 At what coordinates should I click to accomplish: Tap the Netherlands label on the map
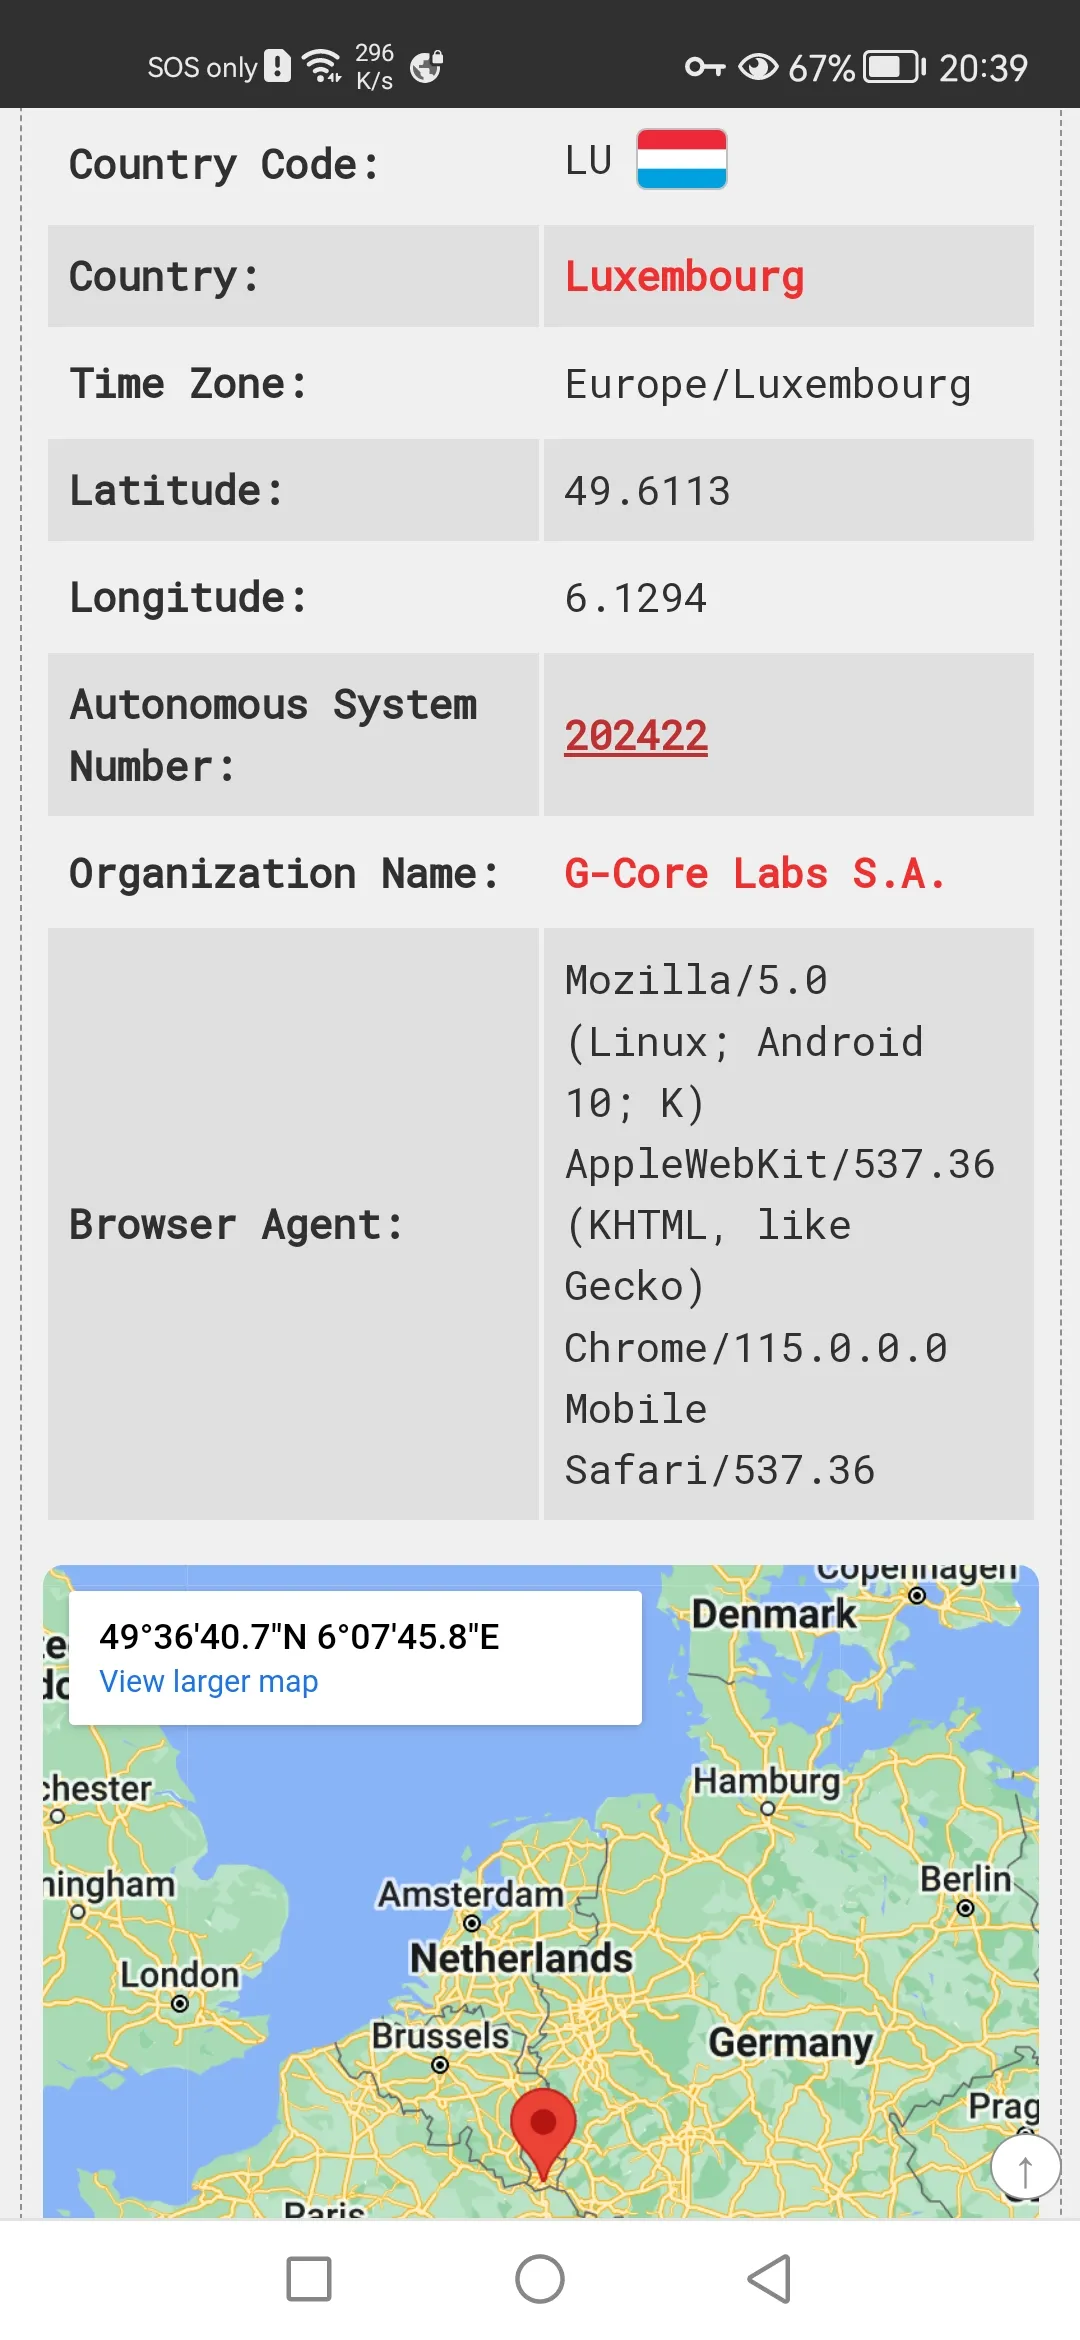coord(521,1957)
